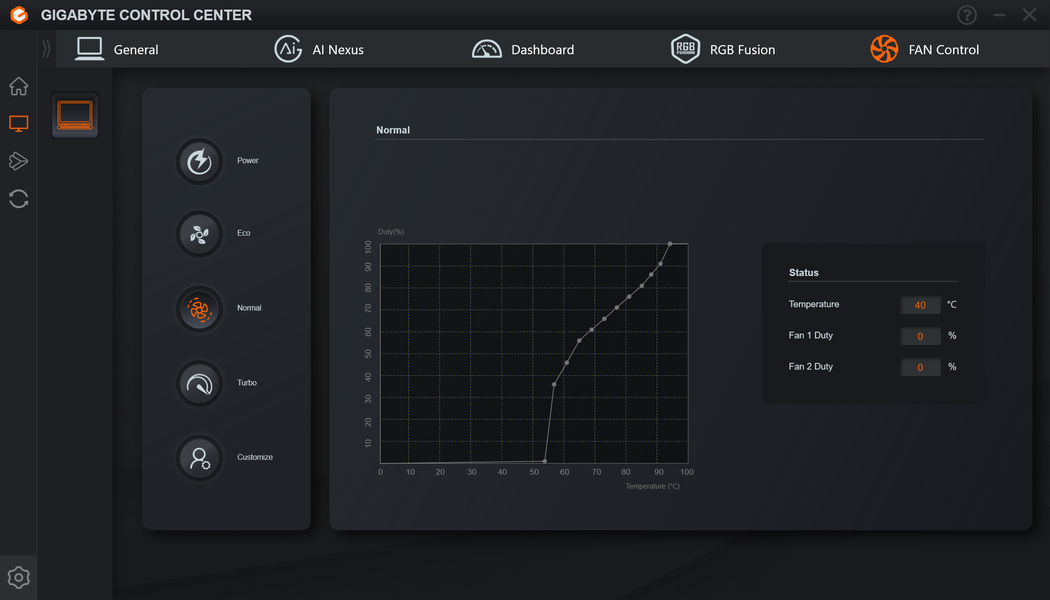Open the Customize fan profile icon
Viewport: 1050px width, 600px height.
(x=199, y=458)
